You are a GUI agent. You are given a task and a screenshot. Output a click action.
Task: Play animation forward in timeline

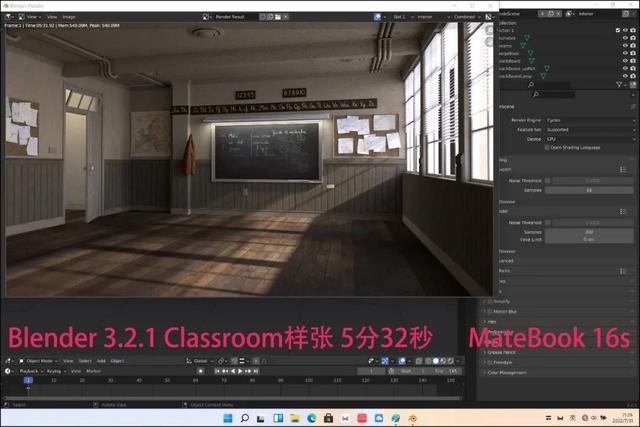pyautogui.click(x=240, y=371)
